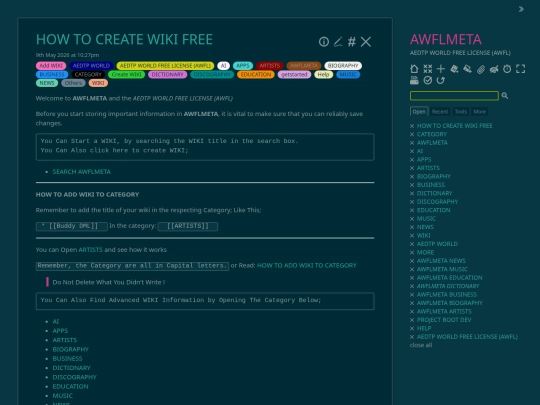Toggle timestamps with the stopwatch icon
The width and height of the screenshot is (540, 405).
coord(507,69)
